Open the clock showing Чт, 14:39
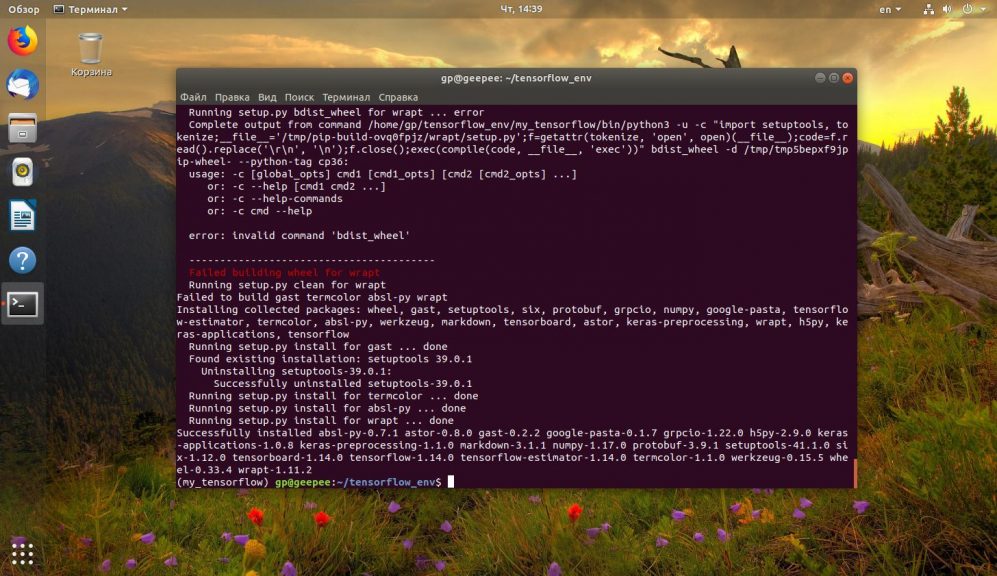This screenshot has height=576, width=997. pos(521,9)
